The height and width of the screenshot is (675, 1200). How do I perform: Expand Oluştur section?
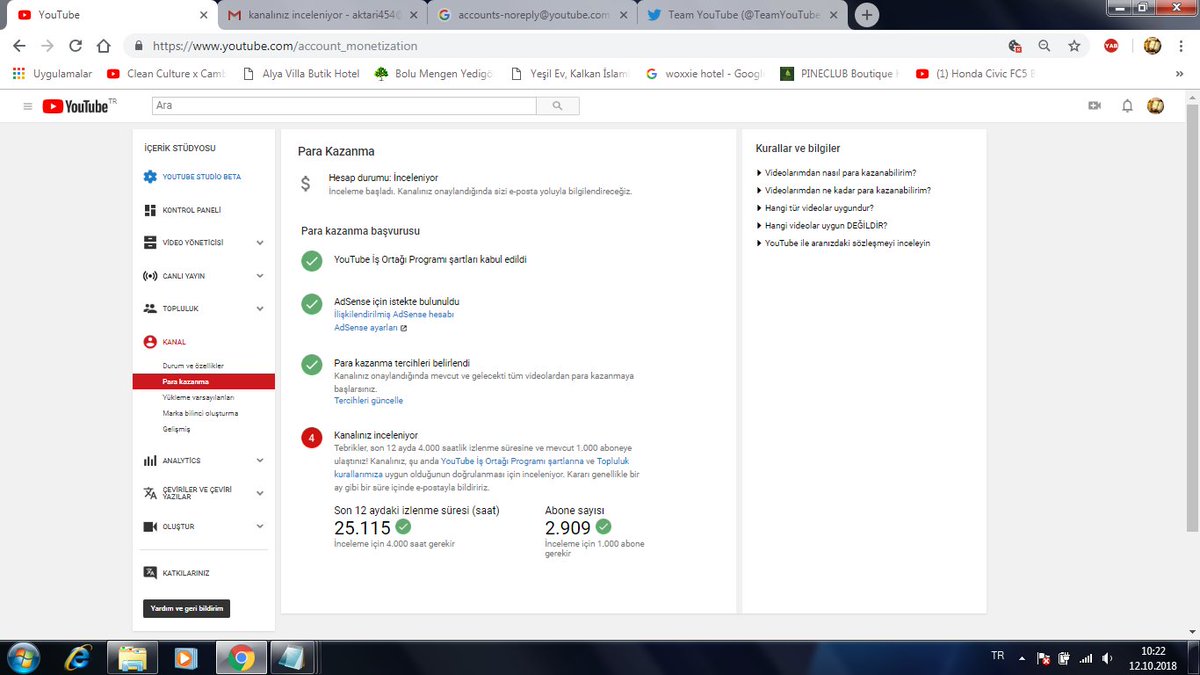click(x=260, y=527)
